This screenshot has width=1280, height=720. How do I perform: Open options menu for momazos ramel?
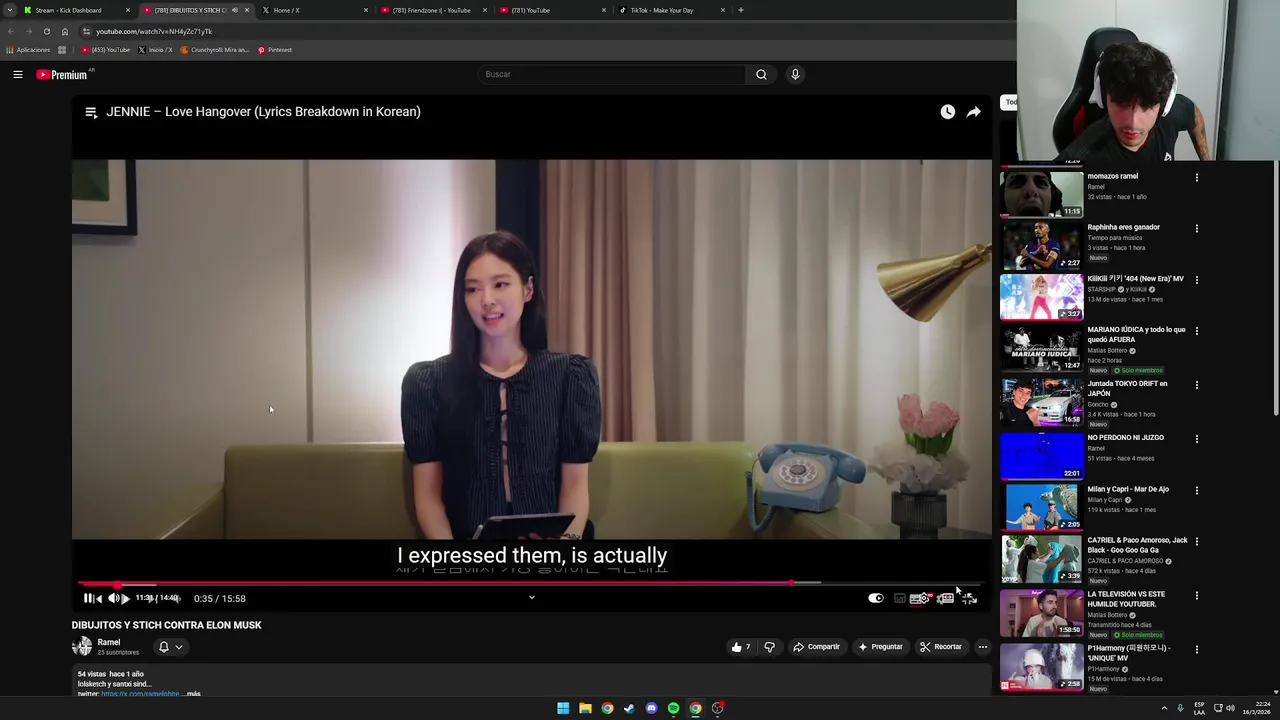pos(1196,178)
